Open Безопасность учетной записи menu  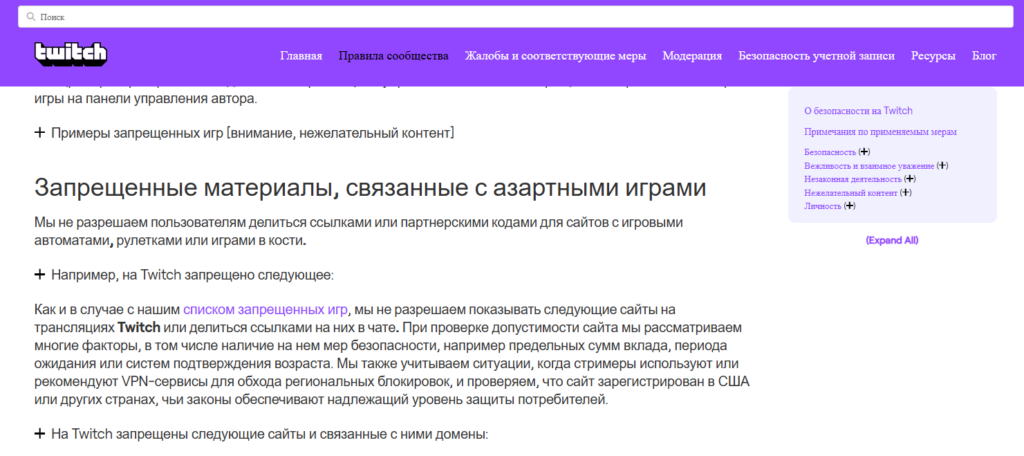point(816,56)
